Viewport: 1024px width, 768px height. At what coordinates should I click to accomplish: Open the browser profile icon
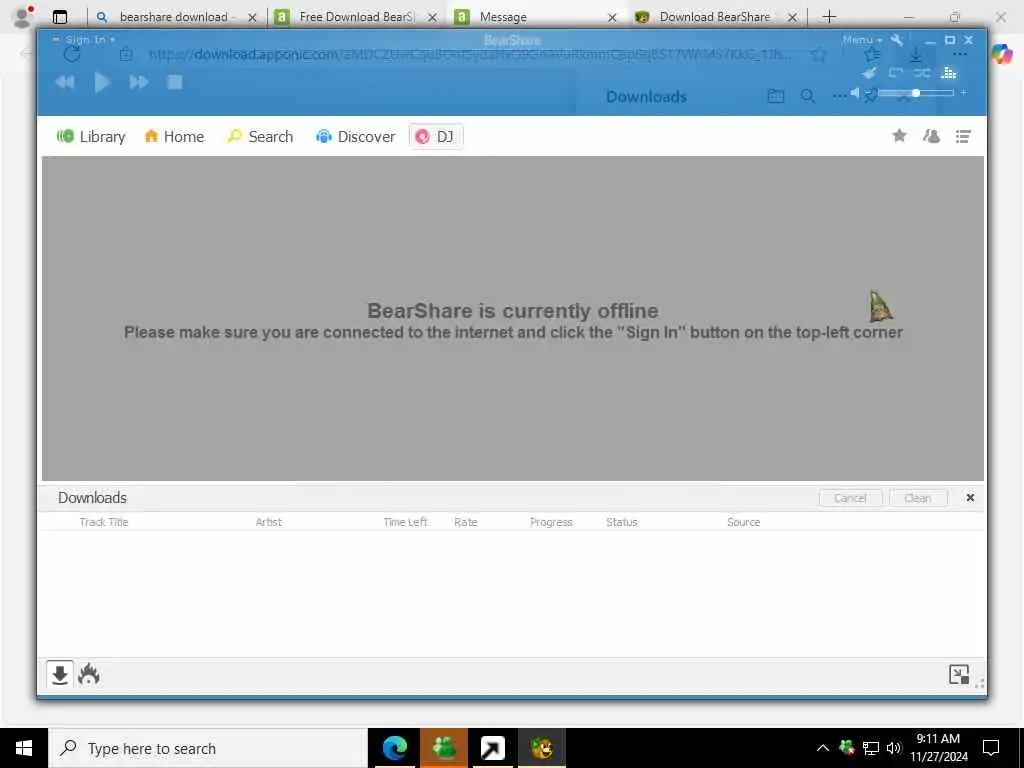22,17
